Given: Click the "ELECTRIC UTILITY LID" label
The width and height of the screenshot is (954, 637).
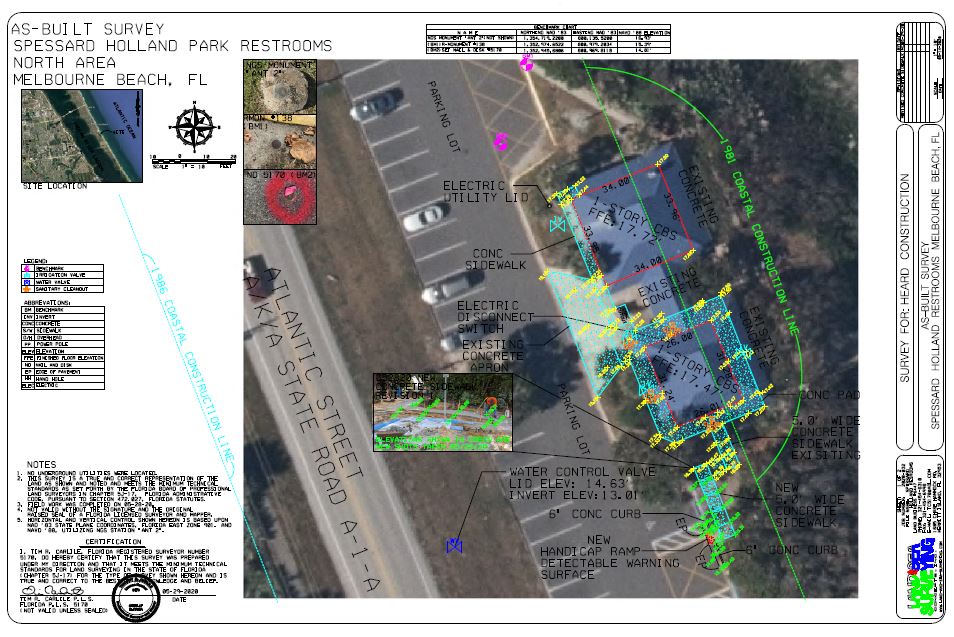Looking at the screenshot, I should (x=486, y=192).
